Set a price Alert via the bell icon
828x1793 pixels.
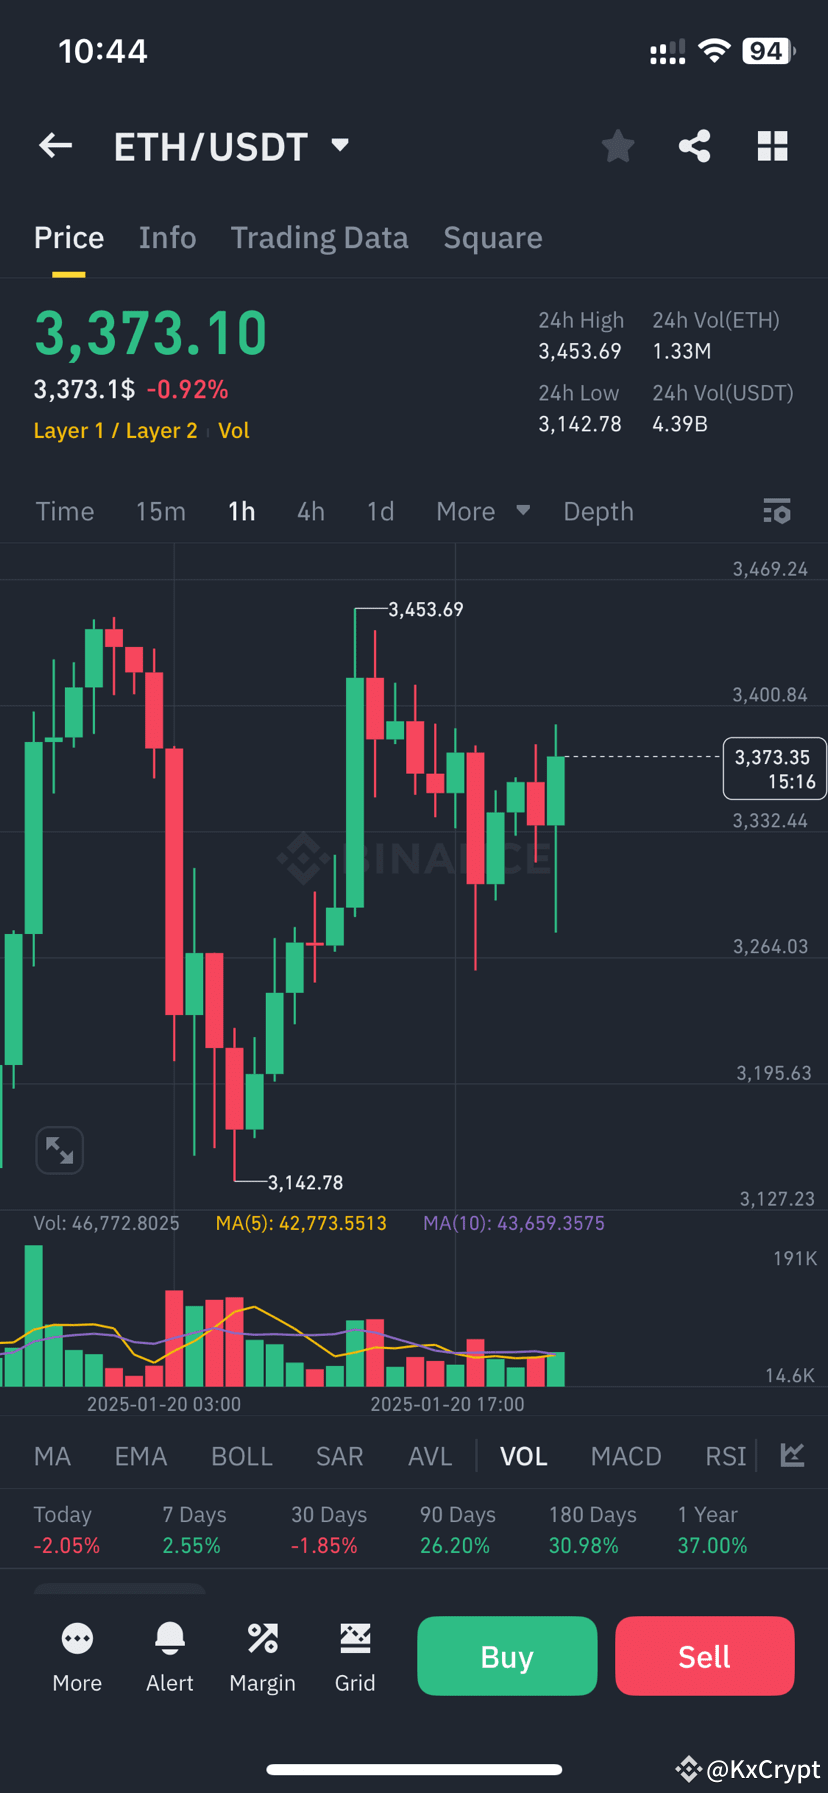click(x=169, y=1655)
